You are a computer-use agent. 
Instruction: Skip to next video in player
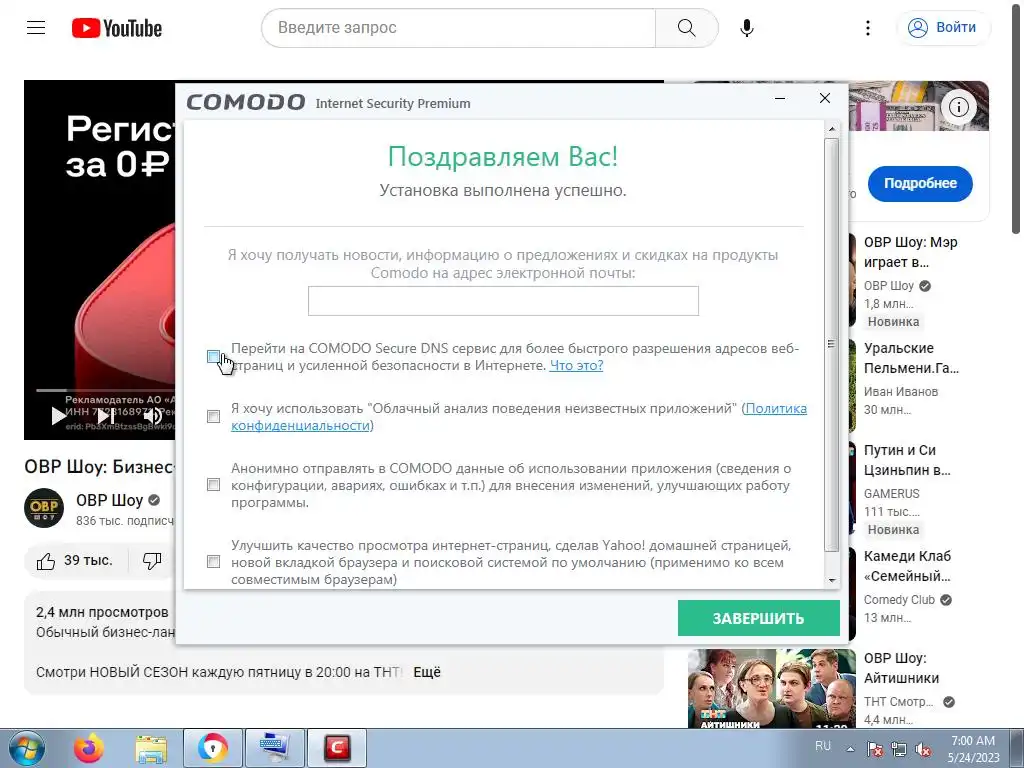(x=105, y=415)
